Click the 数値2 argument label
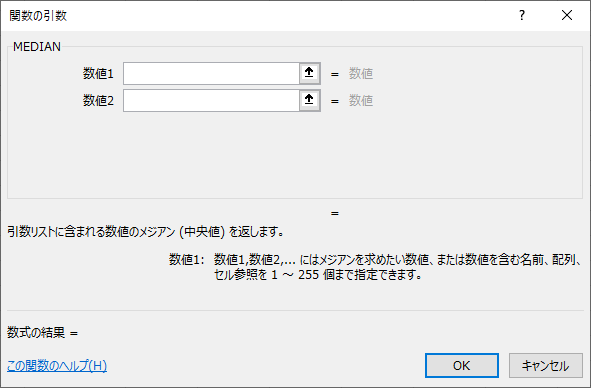This screenshot has height=388, width=591. click(98, 100)
